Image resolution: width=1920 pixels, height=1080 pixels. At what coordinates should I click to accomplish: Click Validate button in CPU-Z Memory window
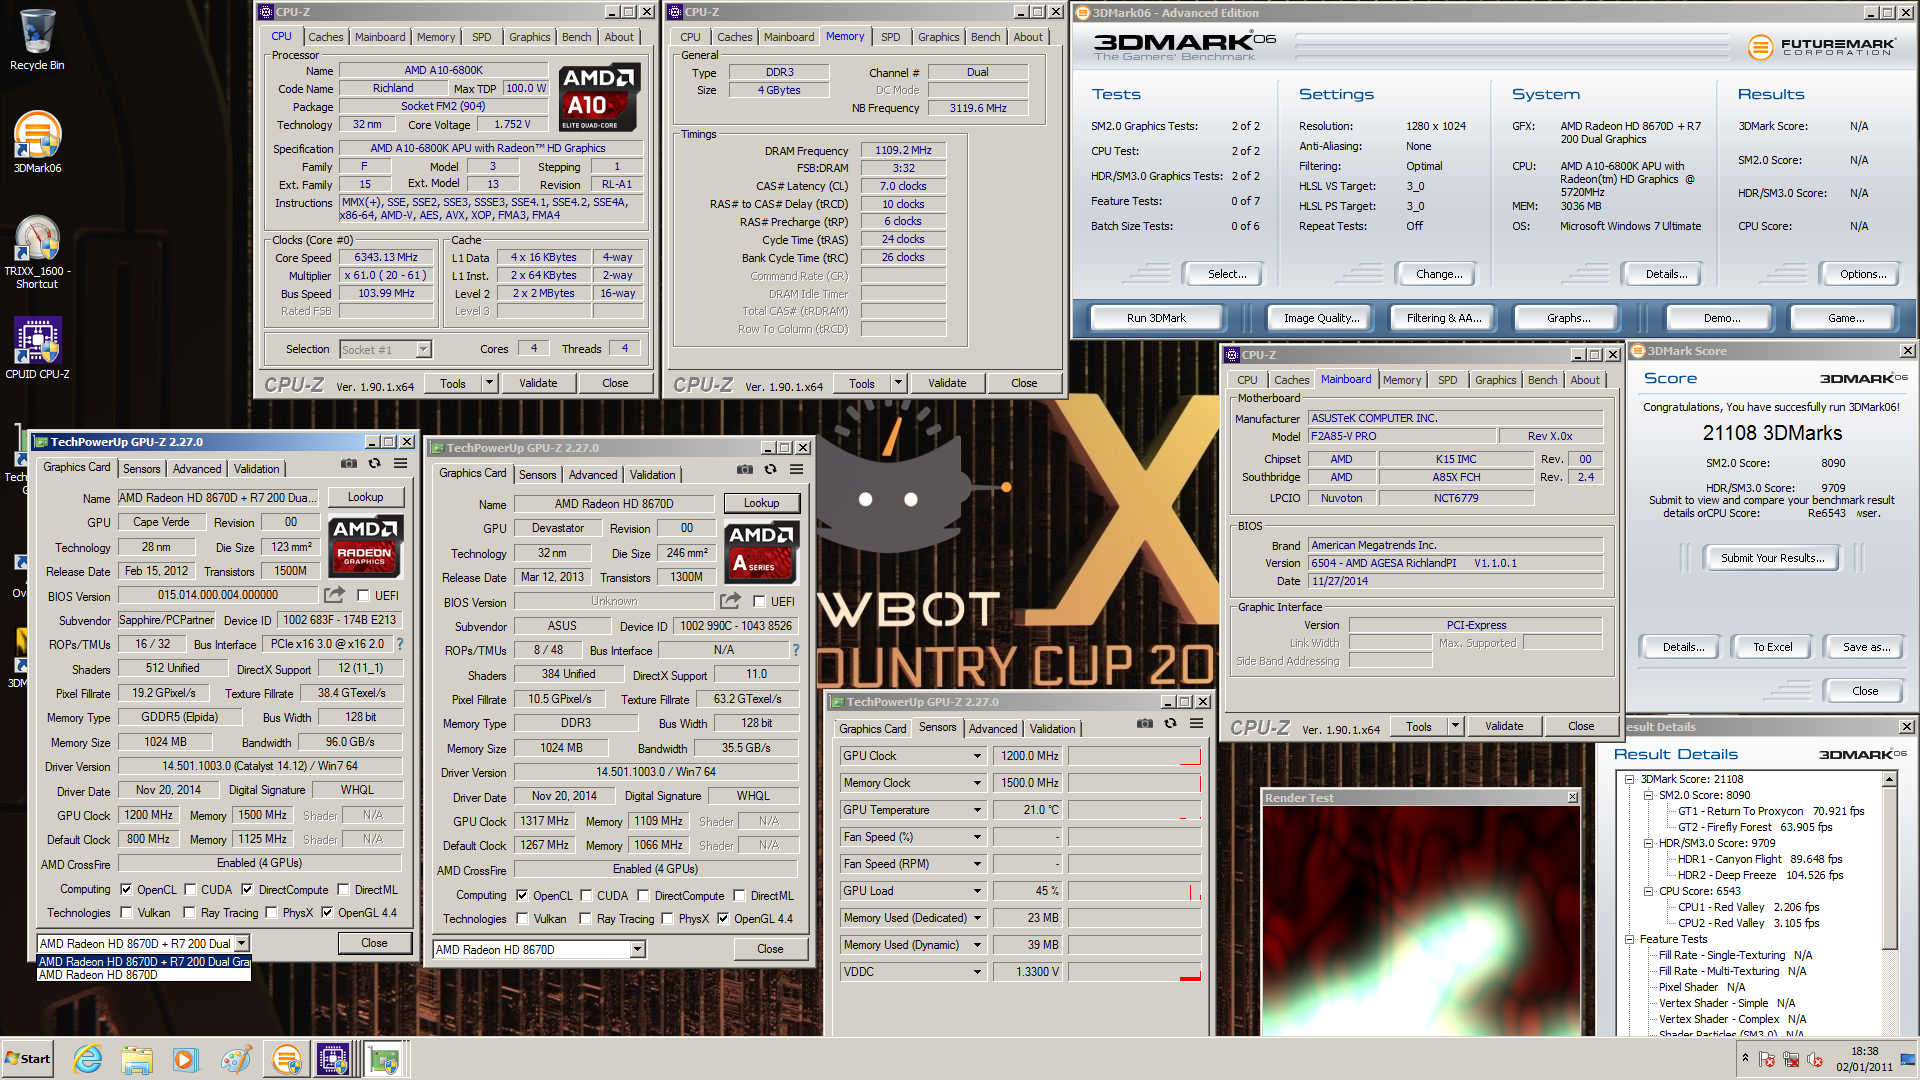point(946,383)
